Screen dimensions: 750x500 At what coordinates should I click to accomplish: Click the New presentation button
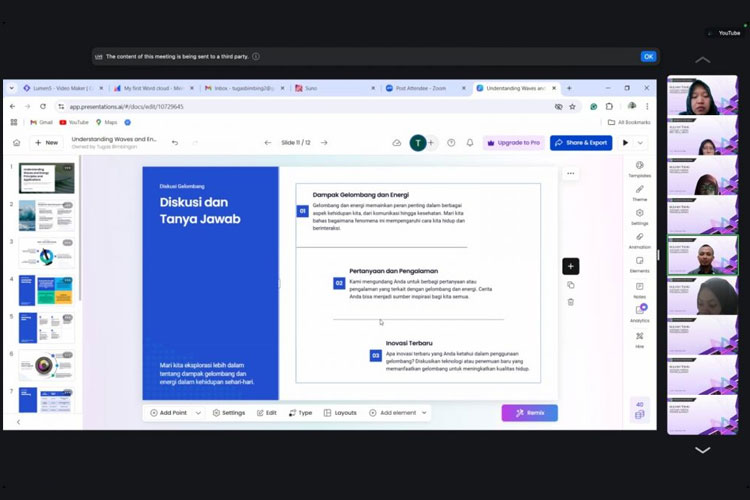46,143
